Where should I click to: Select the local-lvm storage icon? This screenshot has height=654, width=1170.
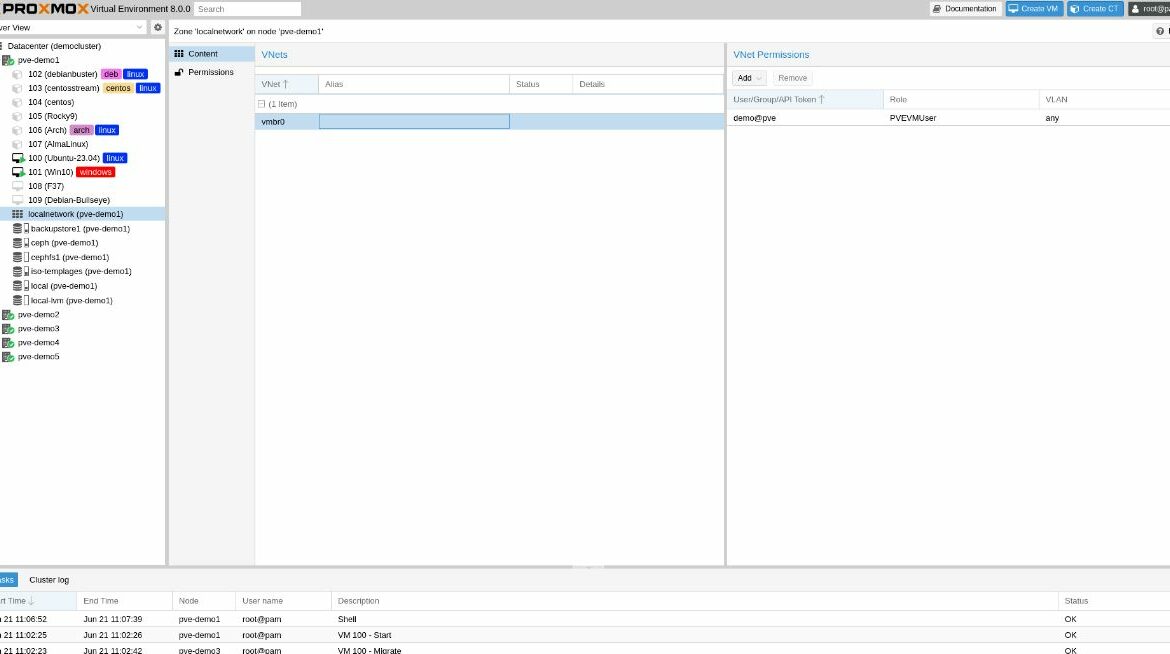point(21,300)
